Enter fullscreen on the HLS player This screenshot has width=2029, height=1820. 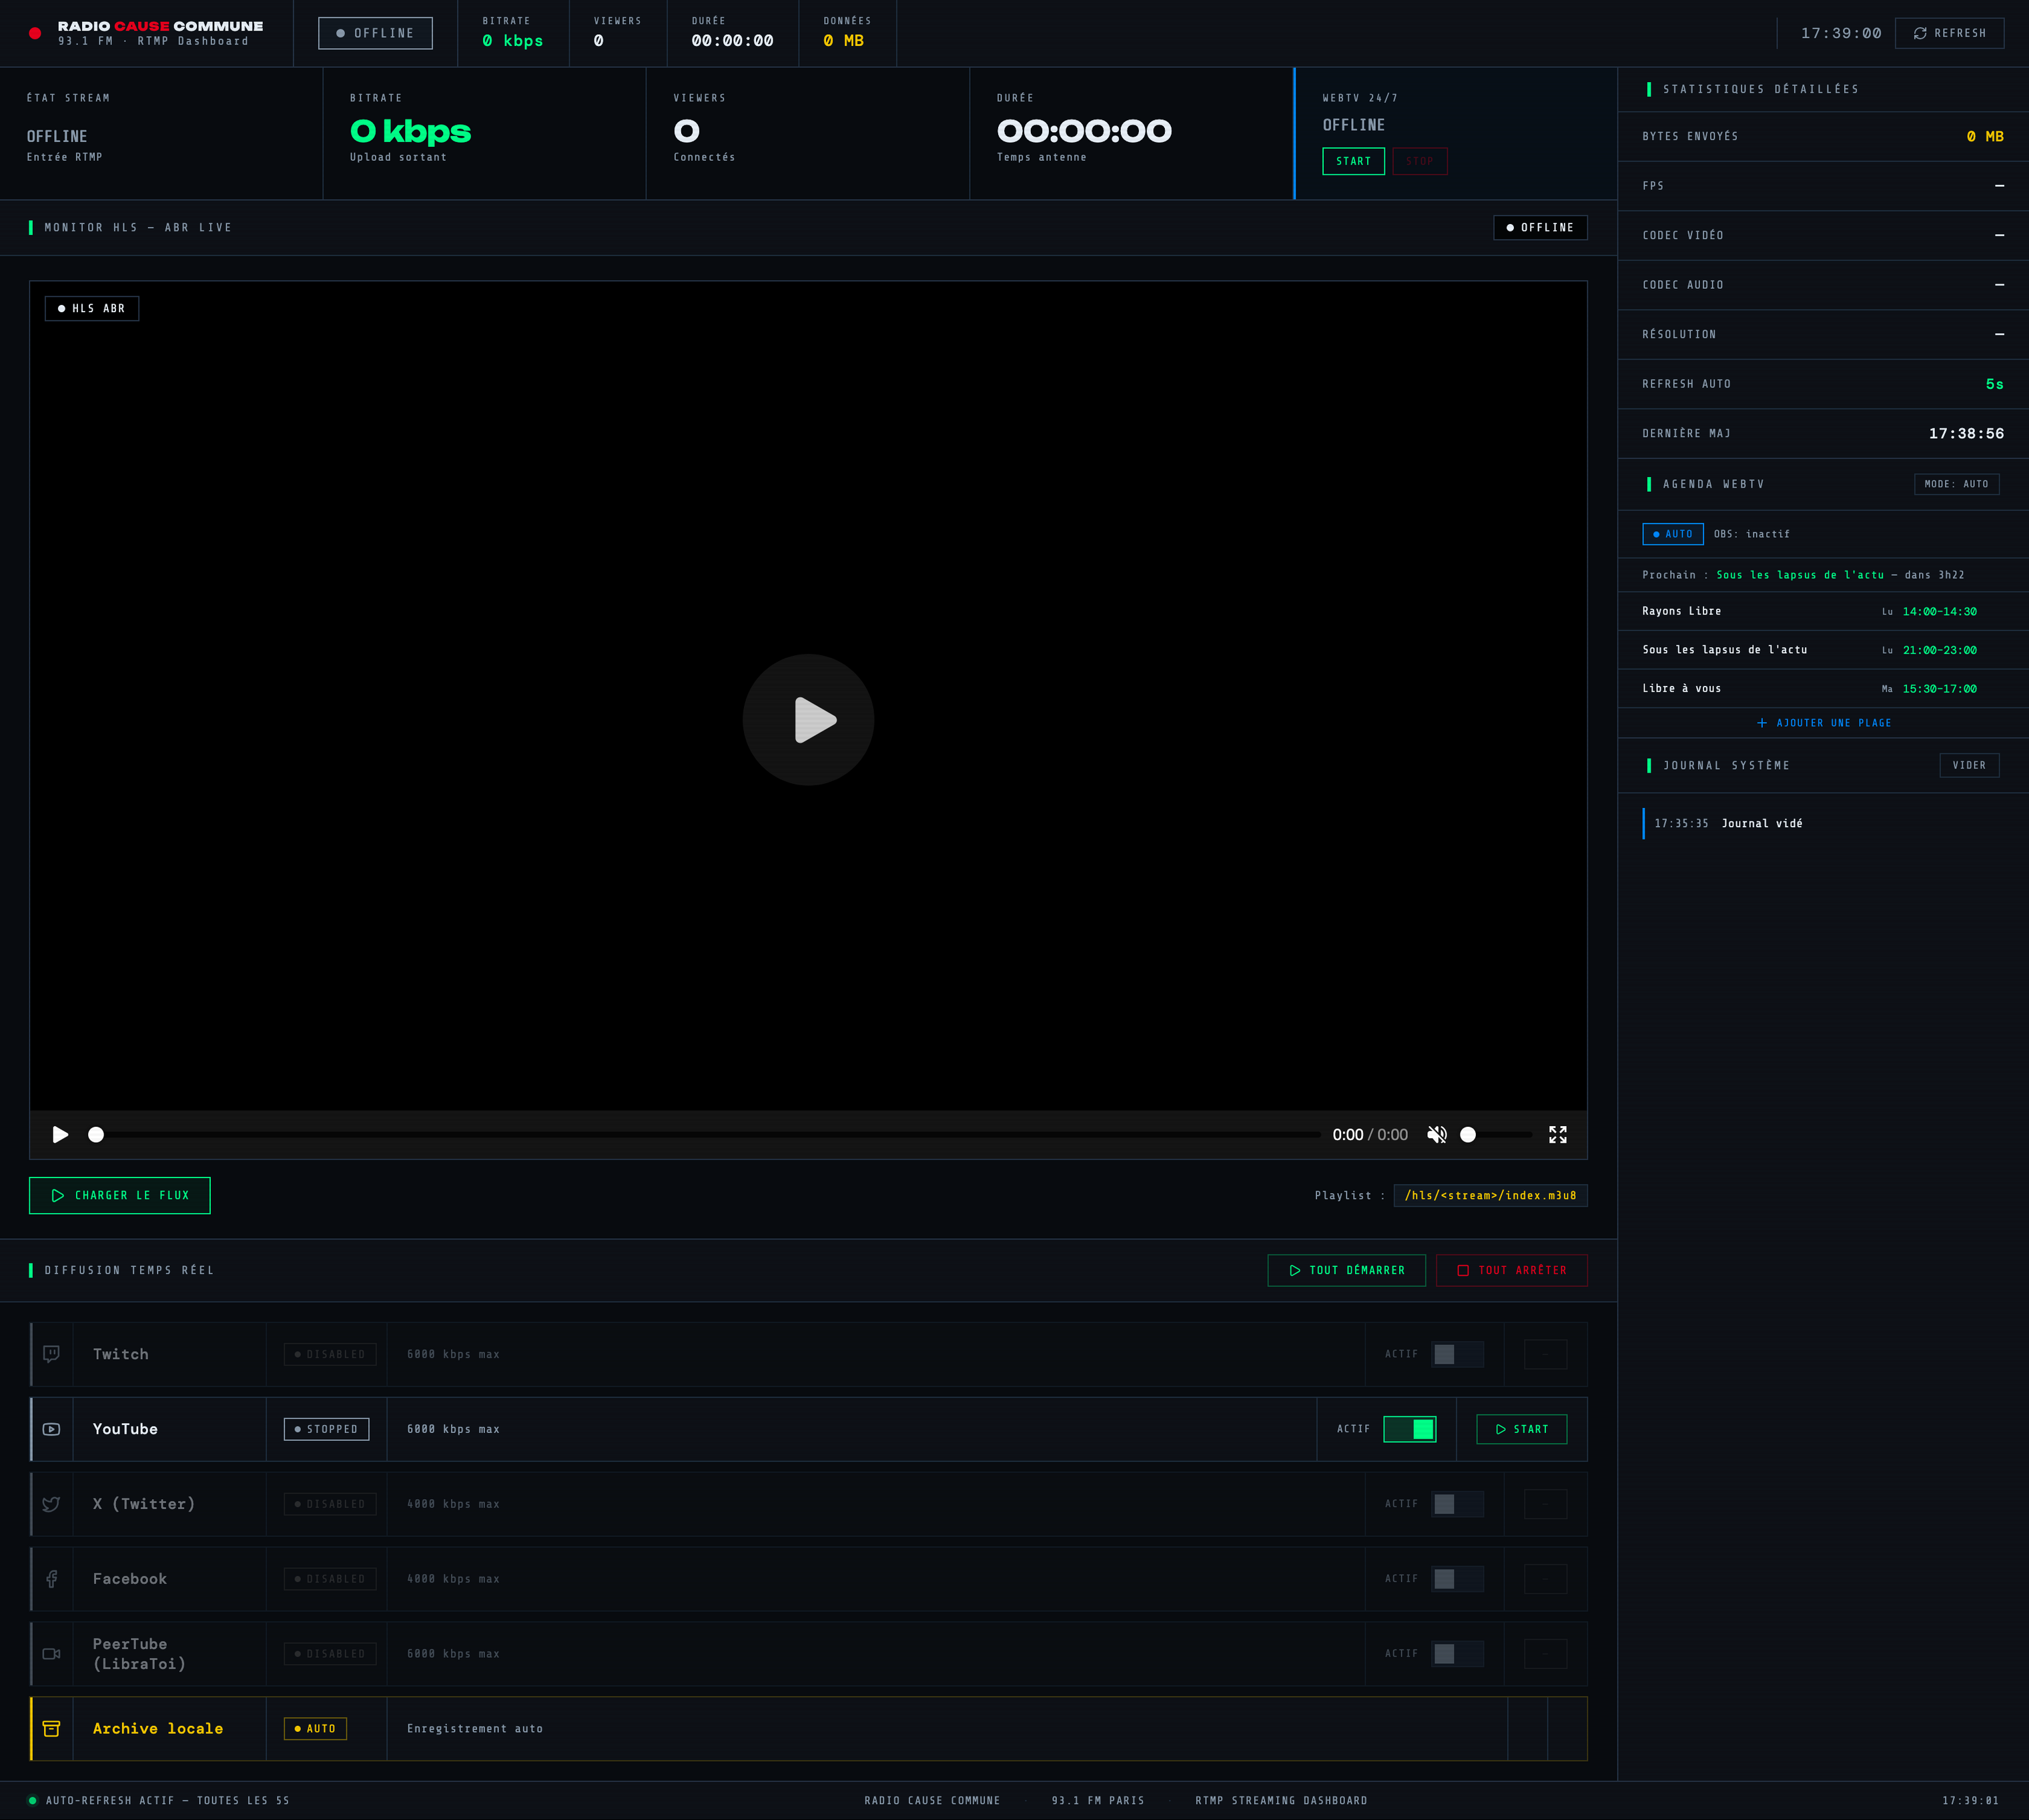[x=1557, y=1134]
